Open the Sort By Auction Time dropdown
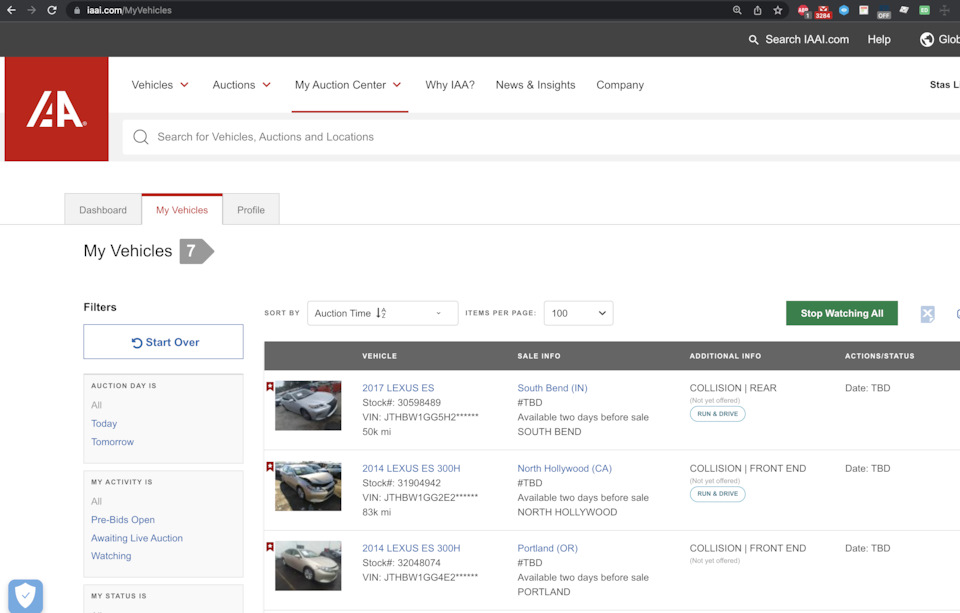This screenshot has height=613, width=960. pos(382,313)
